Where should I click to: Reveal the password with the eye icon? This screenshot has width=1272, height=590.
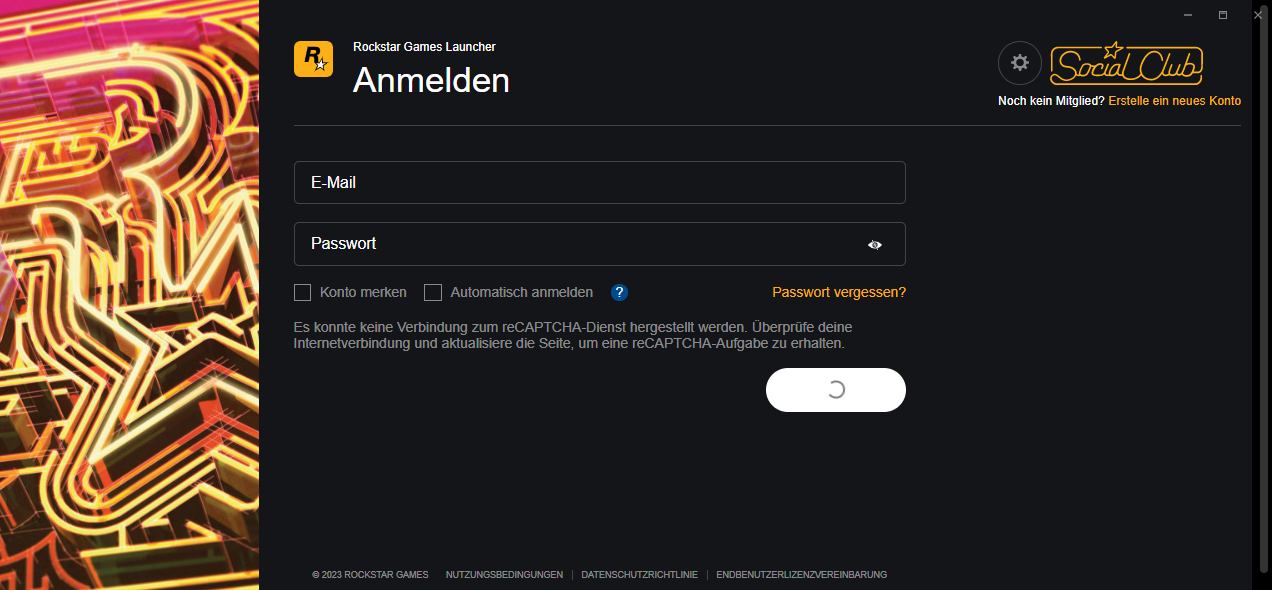click(x=874, y=244)
